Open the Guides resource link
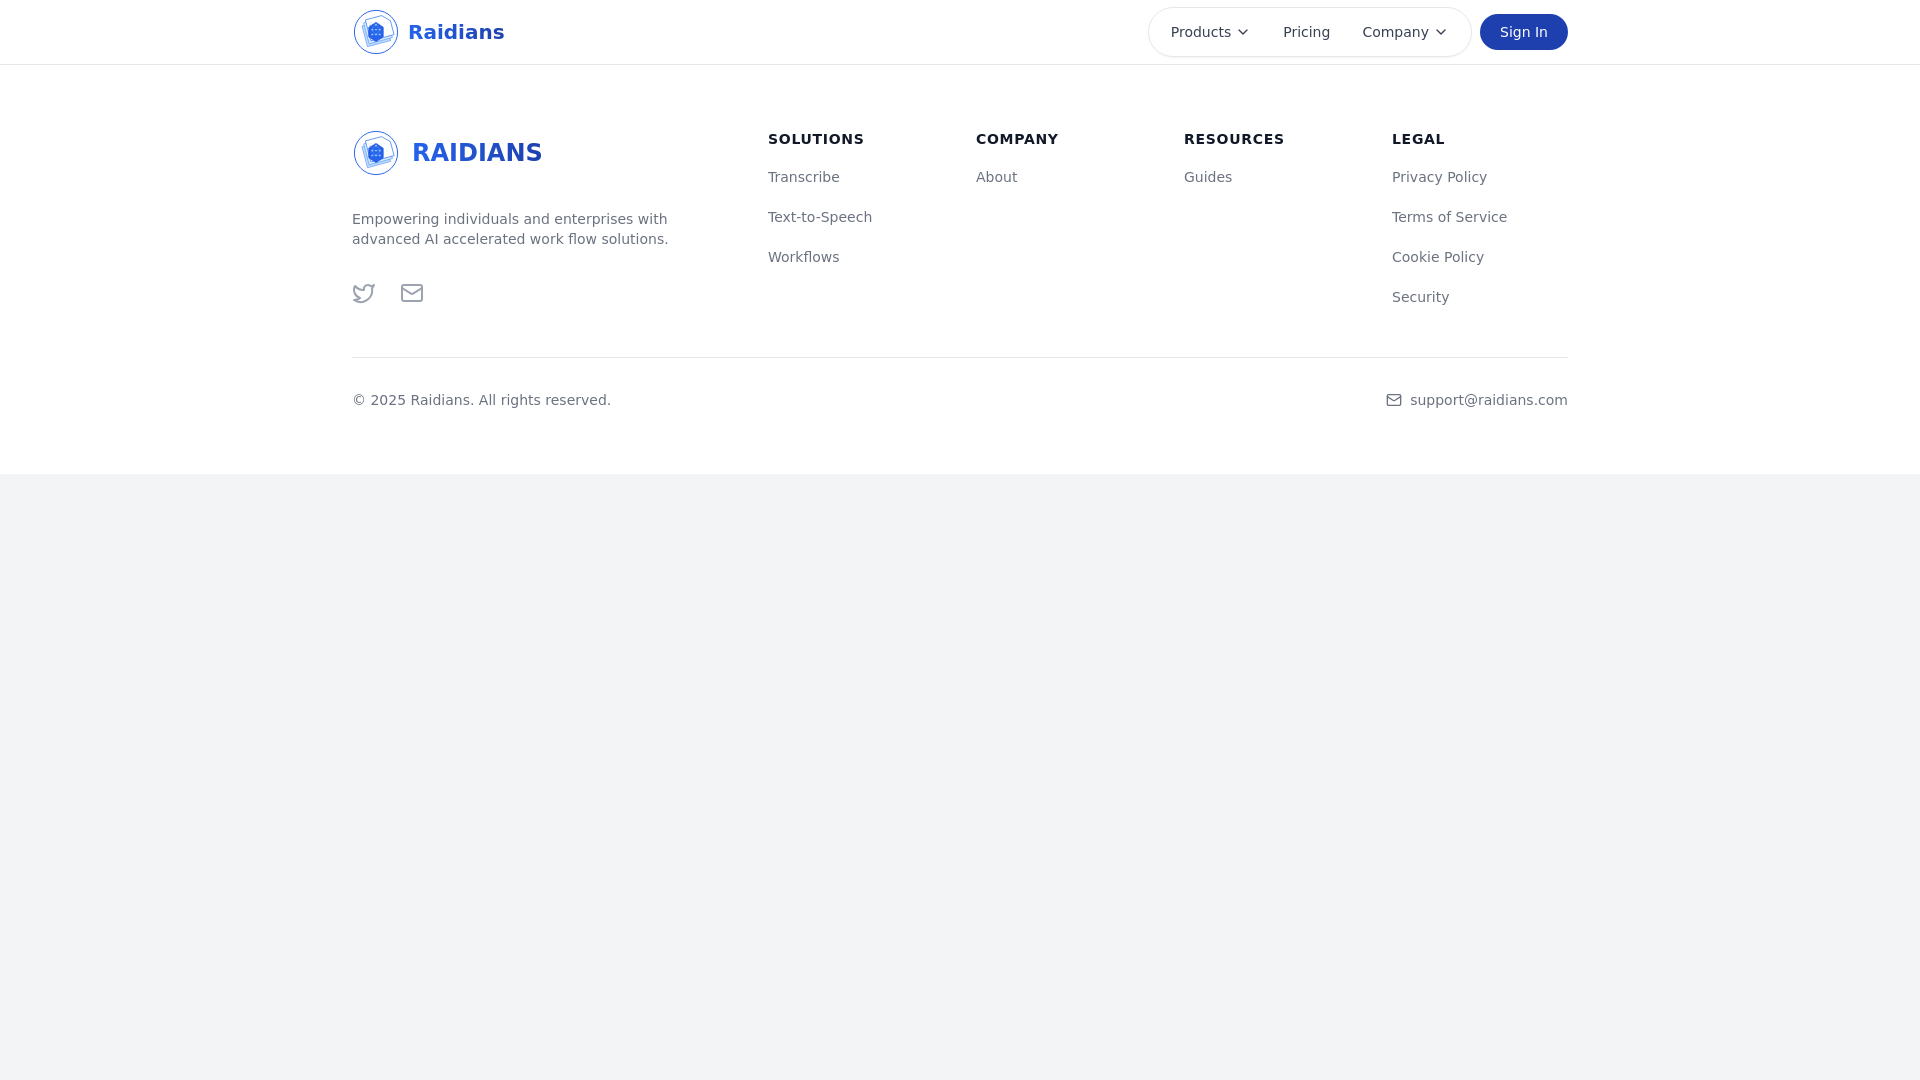The height and width of the screenshot is (1080, 1920). tap(1208, 177)
